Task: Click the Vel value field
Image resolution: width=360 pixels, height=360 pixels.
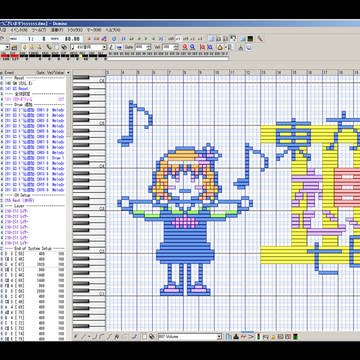Action: pyautogui.click(x=169, y=47)
